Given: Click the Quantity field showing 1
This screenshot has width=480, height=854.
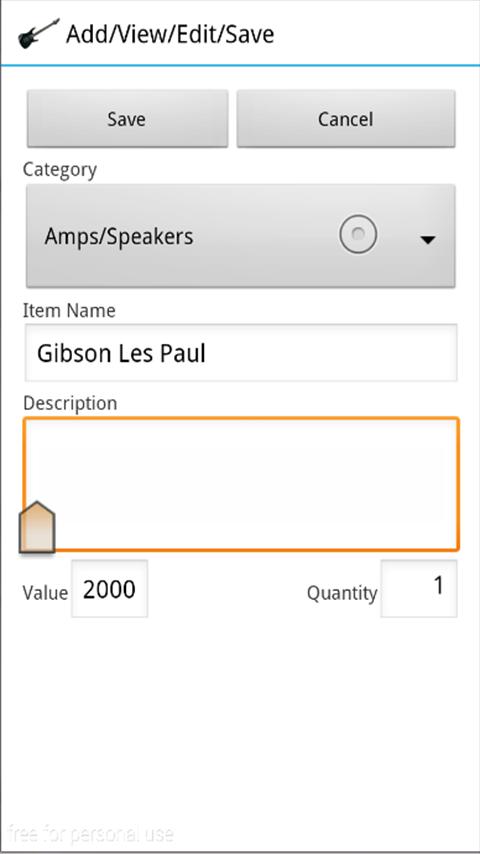Looking at the screenshot, I should 419,589.
